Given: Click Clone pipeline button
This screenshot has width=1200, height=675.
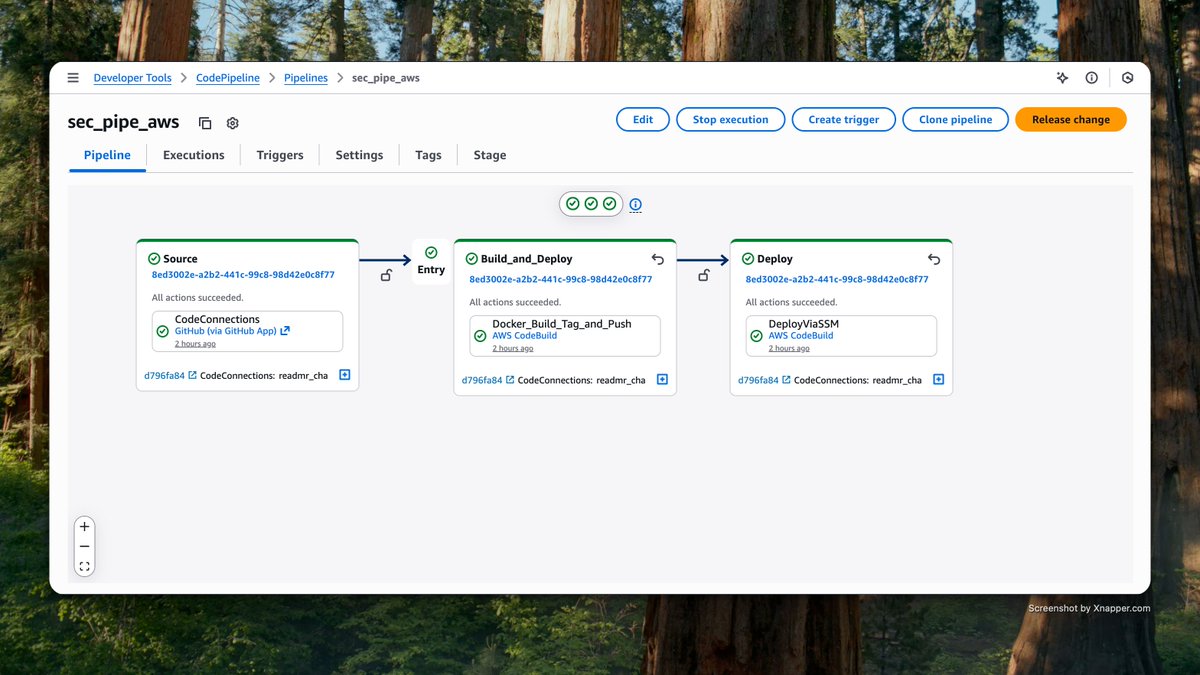Looking at the screenshot, I should [x=956, y=120].
